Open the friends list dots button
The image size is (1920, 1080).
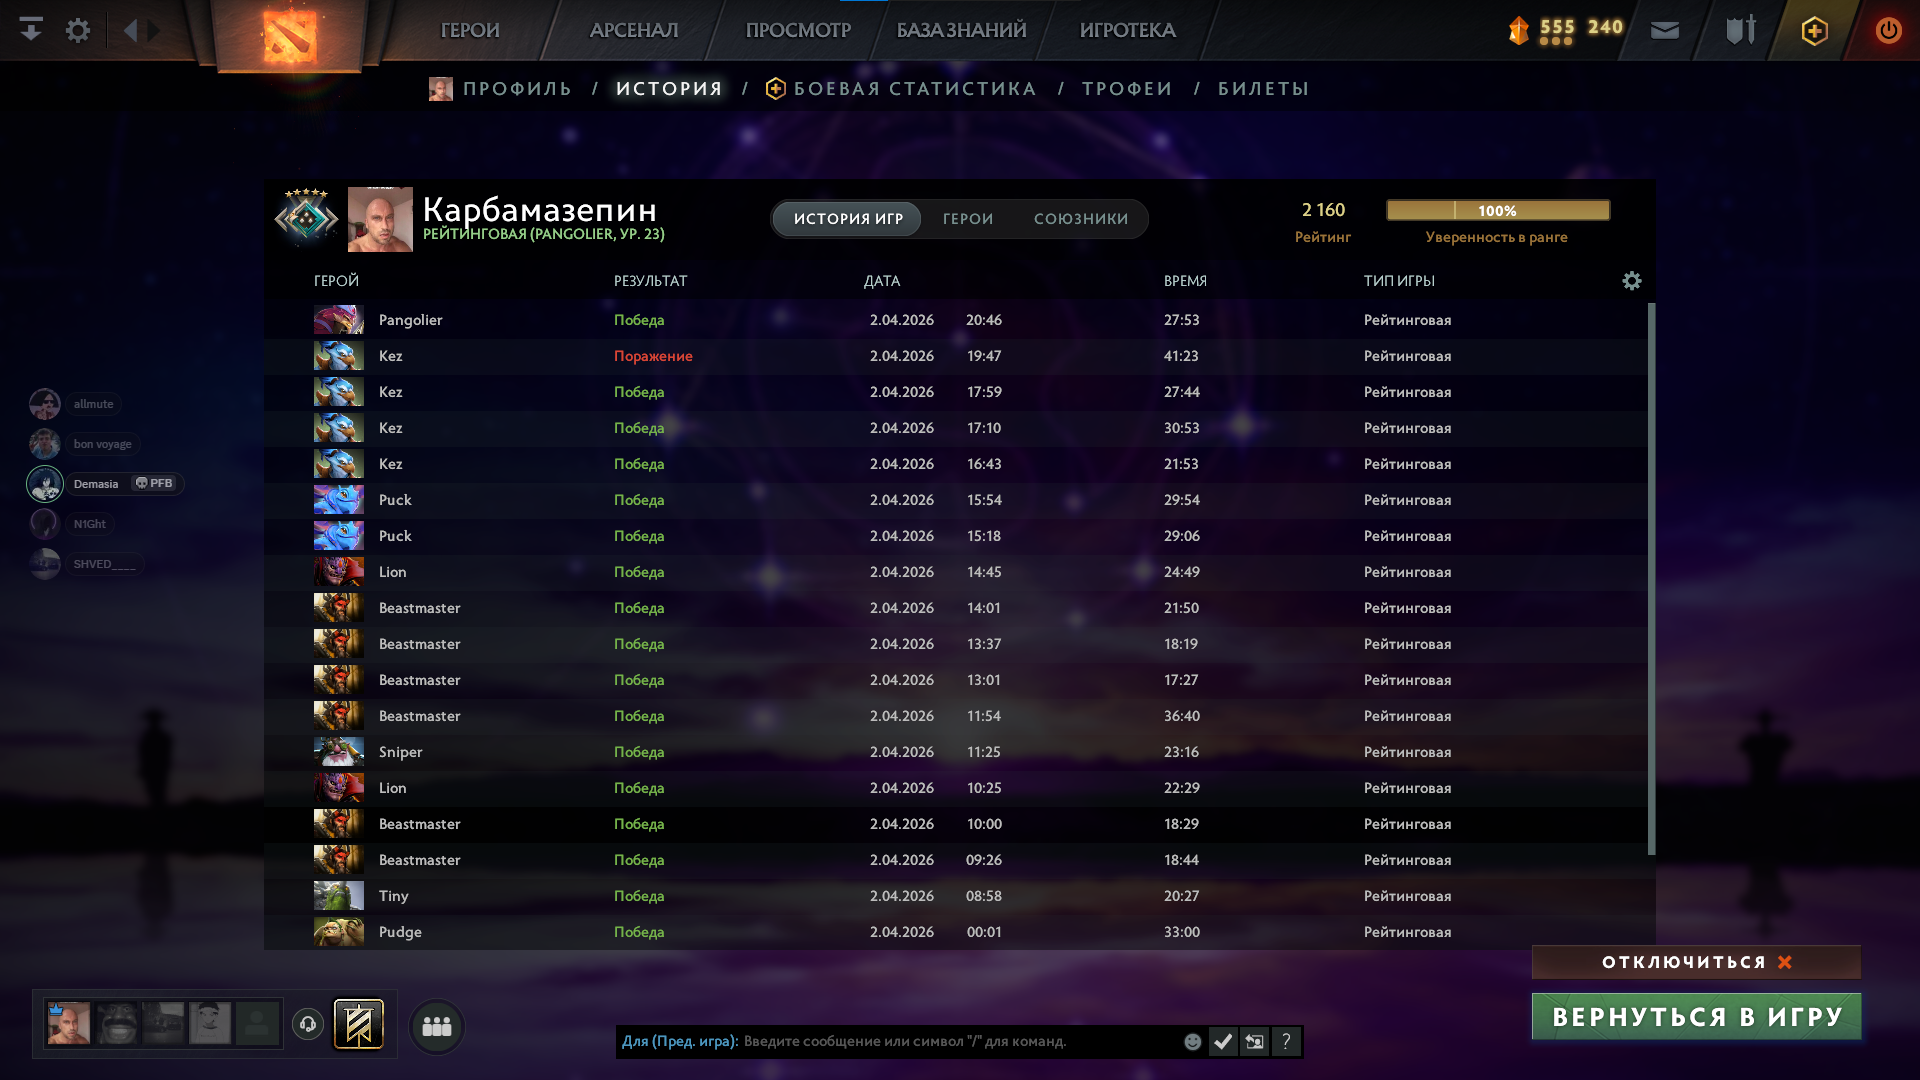click(437, 1026)
